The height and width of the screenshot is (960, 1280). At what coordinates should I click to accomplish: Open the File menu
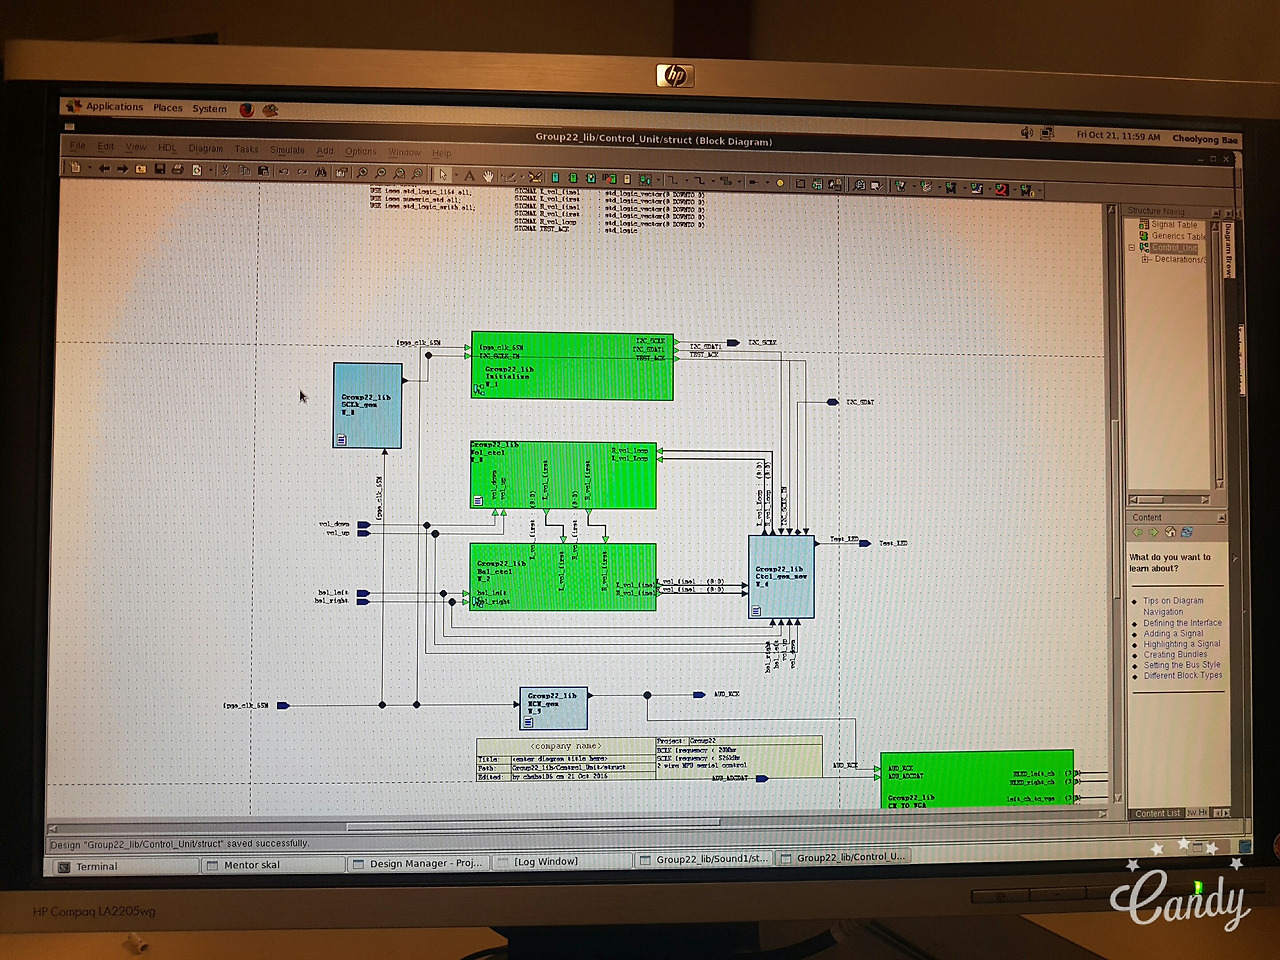[78, 146]
